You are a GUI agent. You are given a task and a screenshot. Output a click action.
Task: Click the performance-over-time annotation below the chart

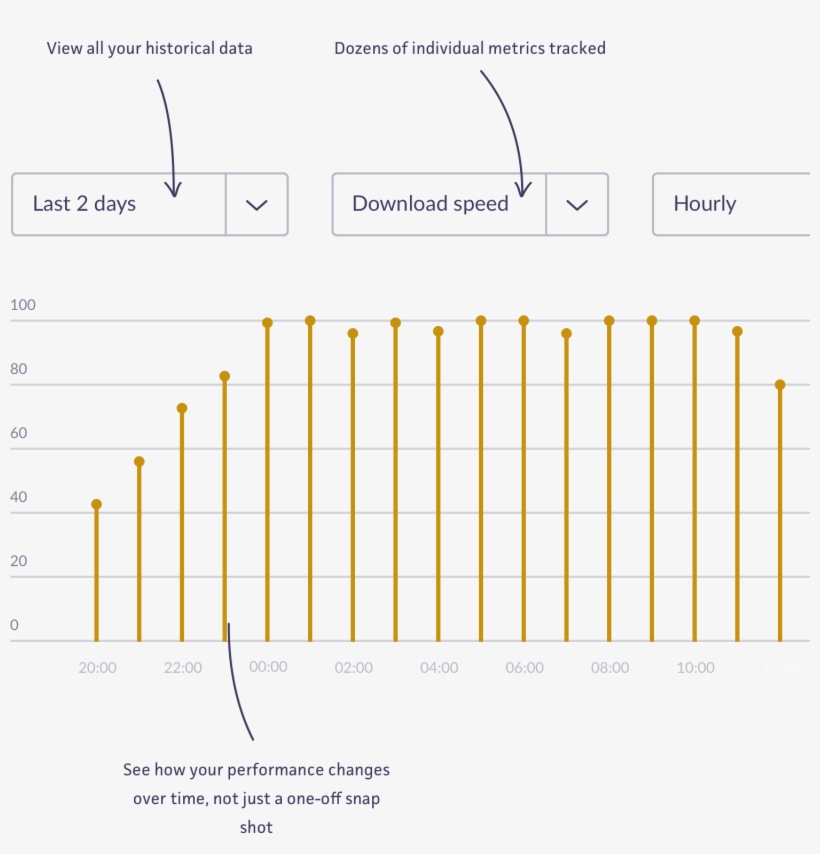[x=256, y=798]
